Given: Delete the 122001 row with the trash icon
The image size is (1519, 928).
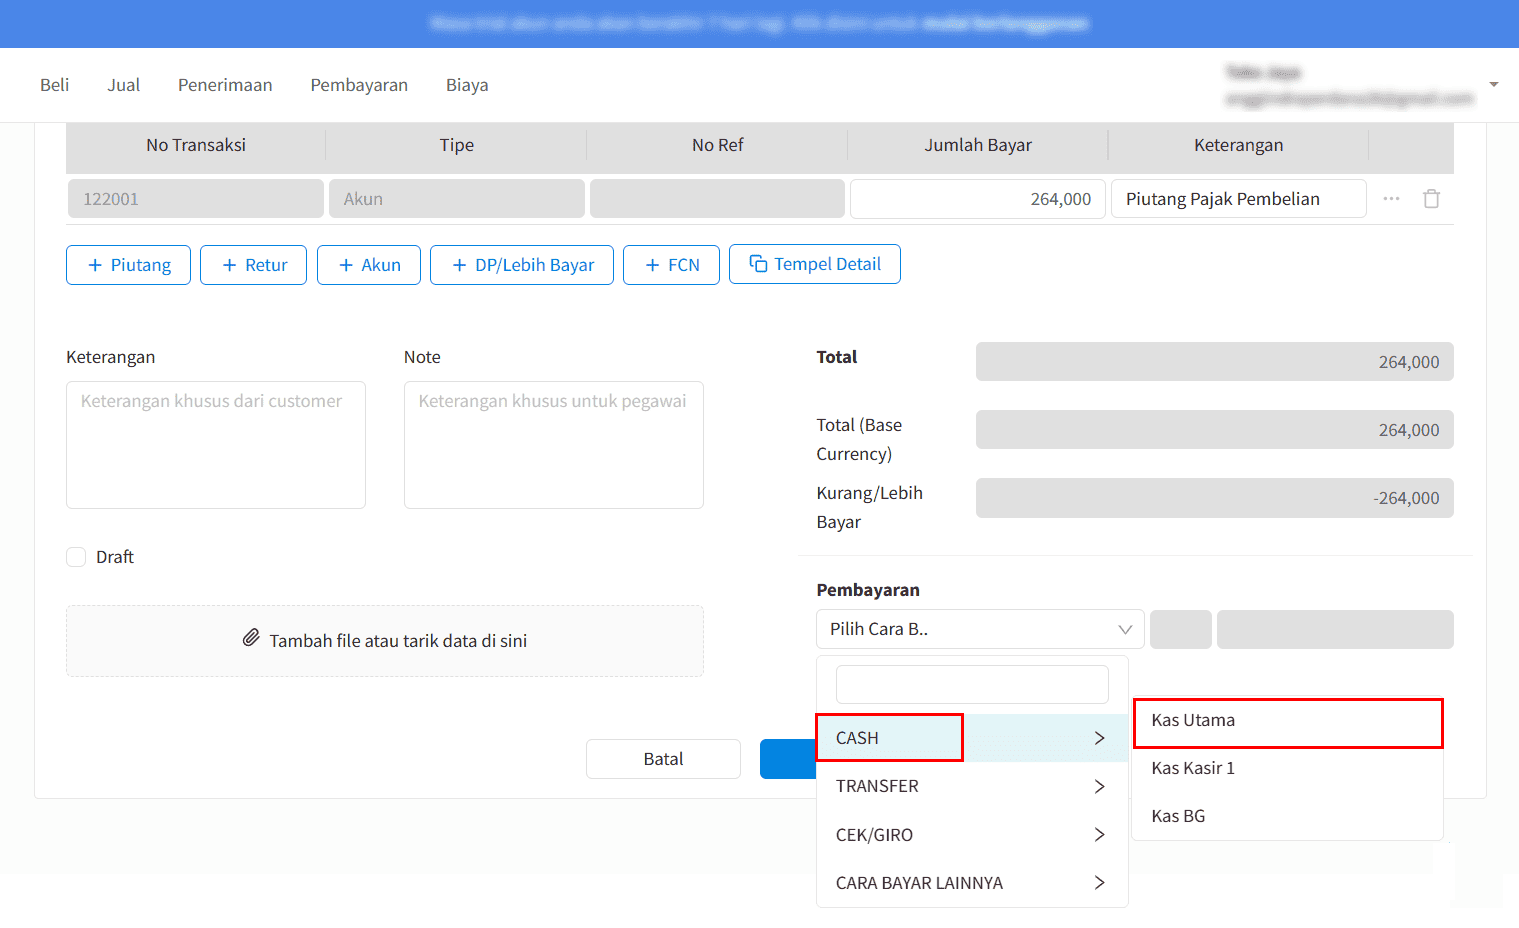Looking at the screenshot, I should 1431,199.
